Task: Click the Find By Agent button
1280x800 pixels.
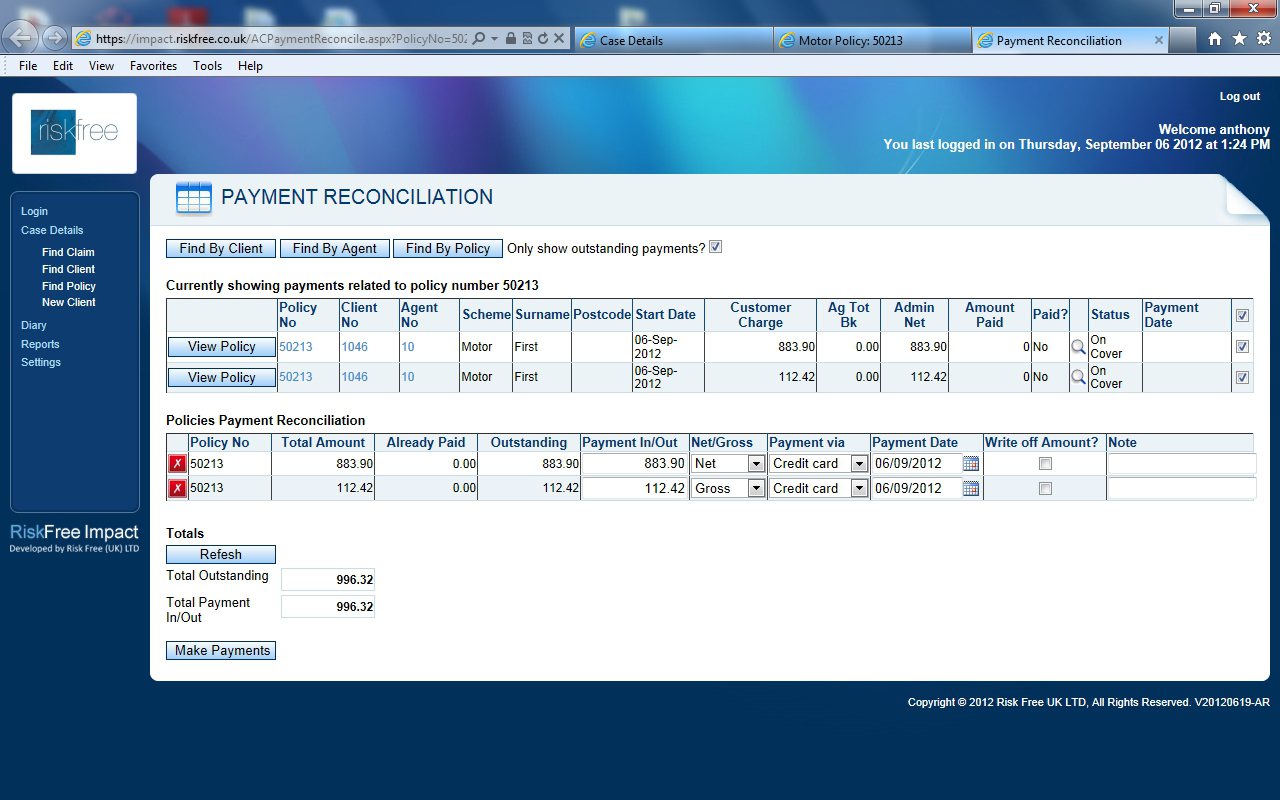Action: click(334, 249)
